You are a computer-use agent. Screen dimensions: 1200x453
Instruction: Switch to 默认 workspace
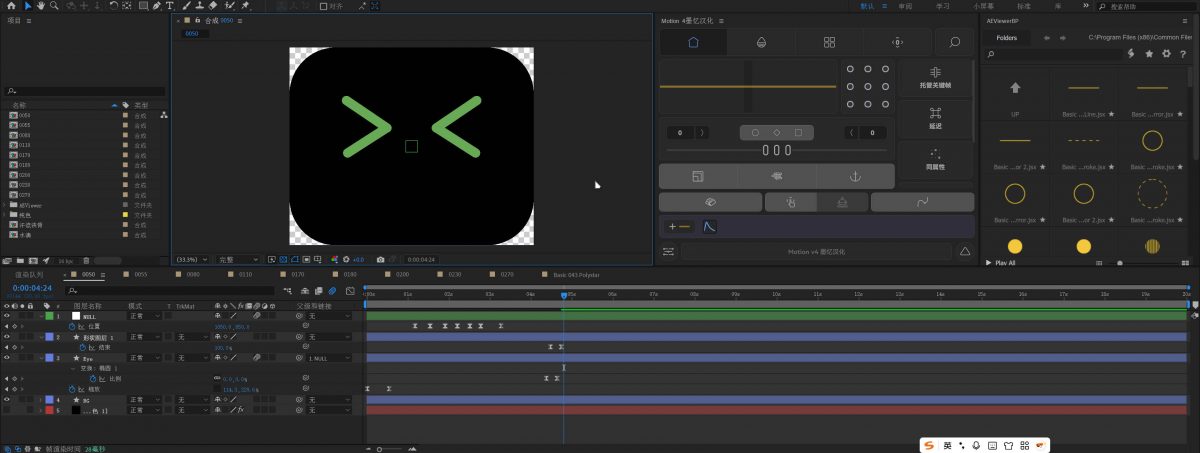tap(868, 5)
